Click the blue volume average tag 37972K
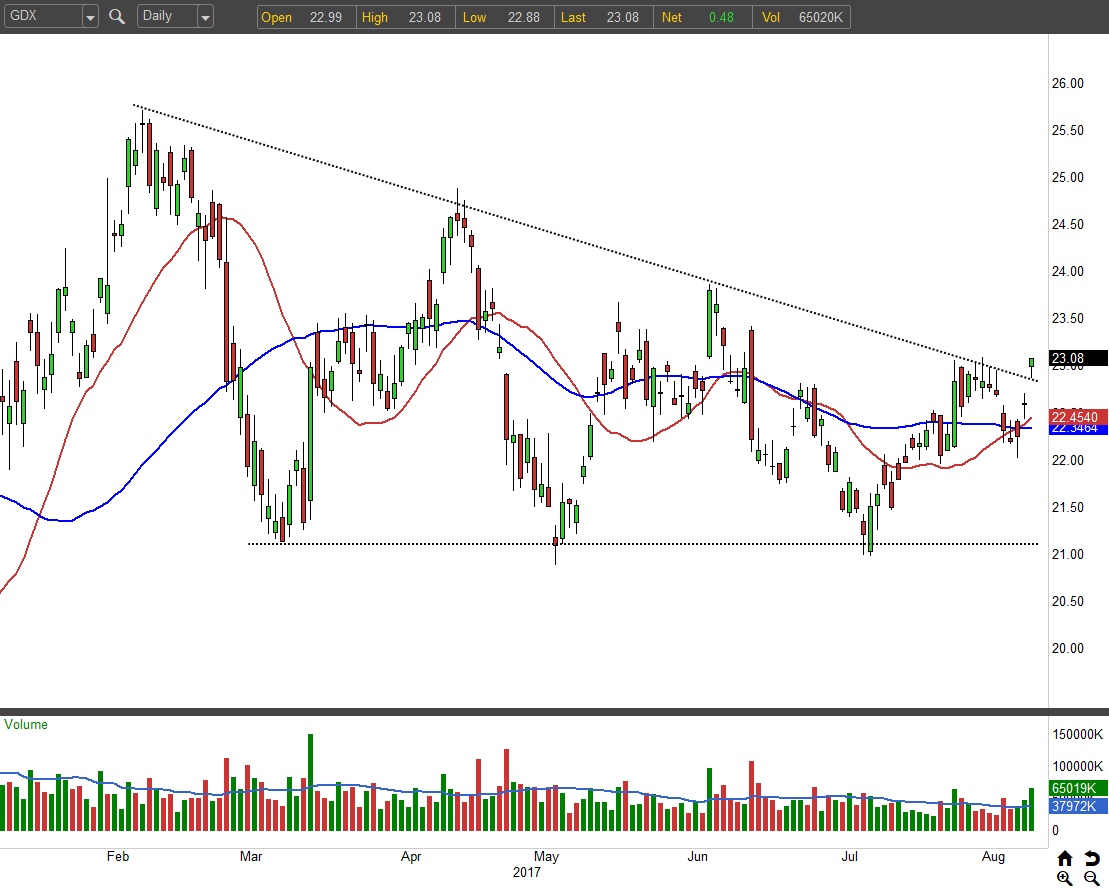1109x888 pixels. point(1078,806)
